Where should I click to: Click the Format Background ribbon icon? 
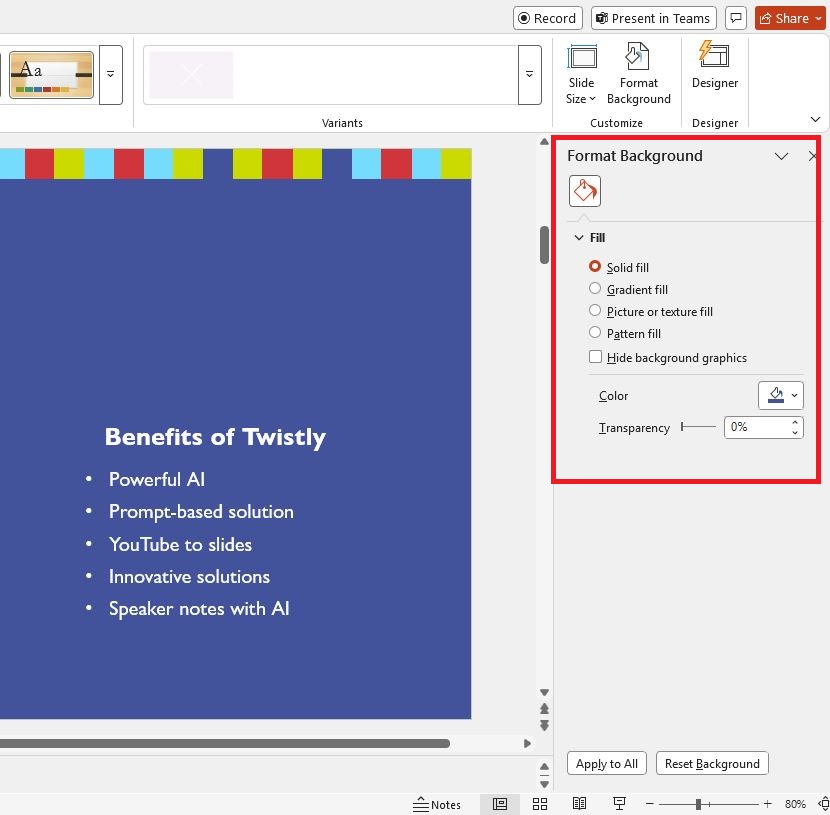638,74
